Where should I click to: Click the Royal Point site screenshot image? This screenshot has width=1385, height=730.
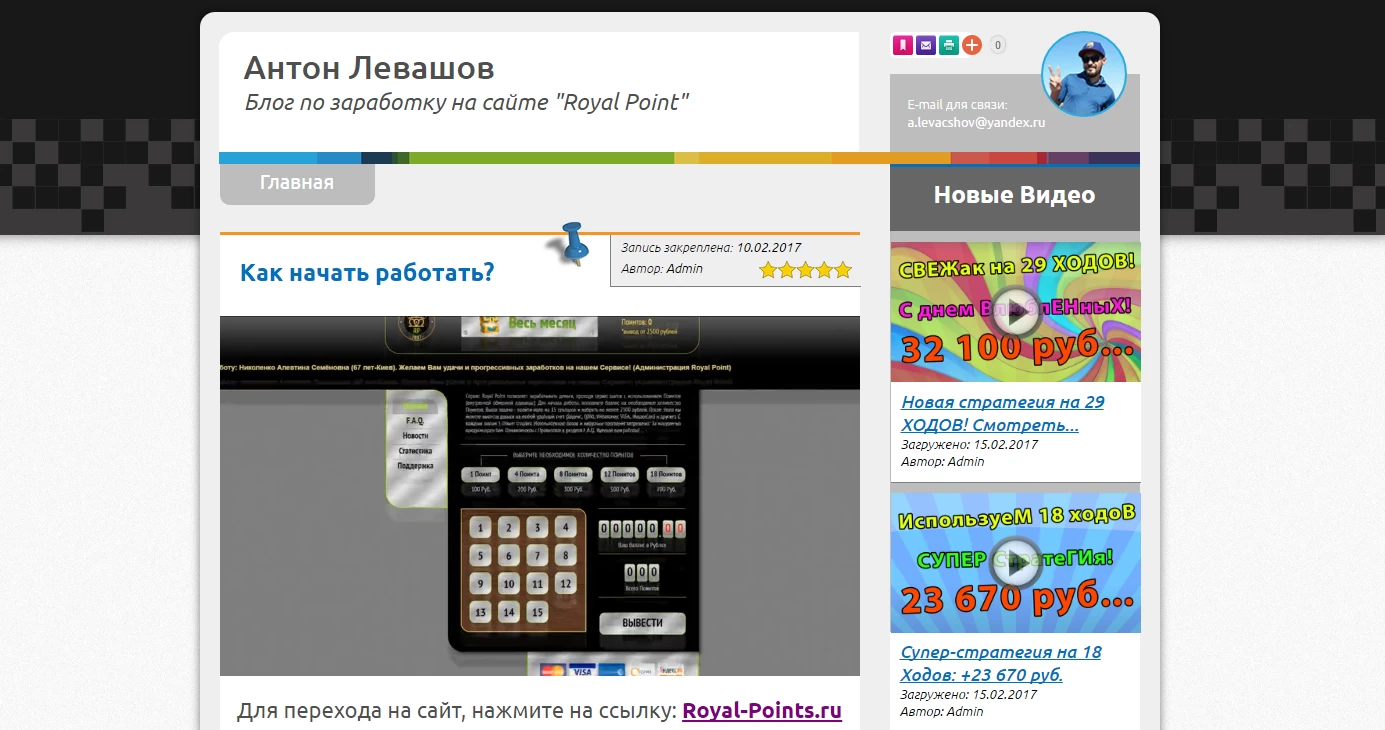(540, 496)
